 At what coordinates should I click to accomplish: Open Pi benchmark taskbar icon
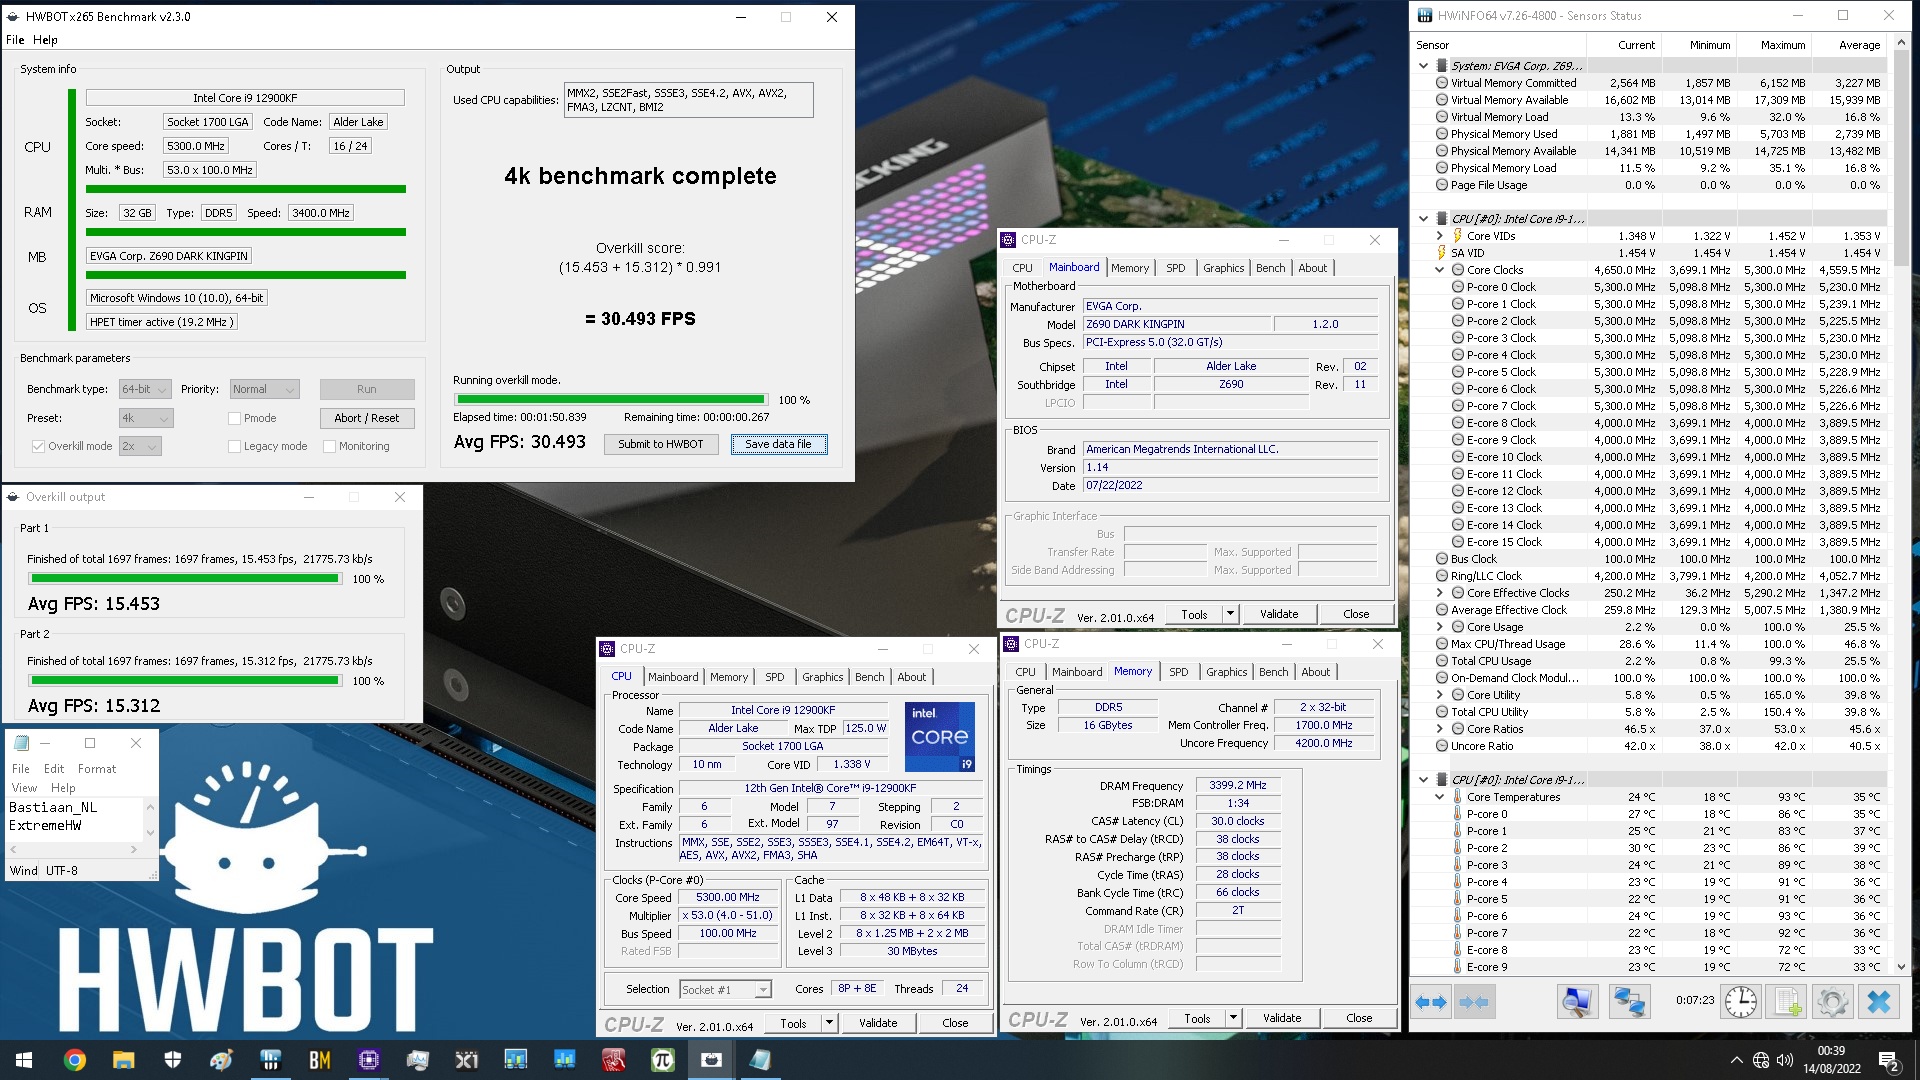(x=663, y=1060)
